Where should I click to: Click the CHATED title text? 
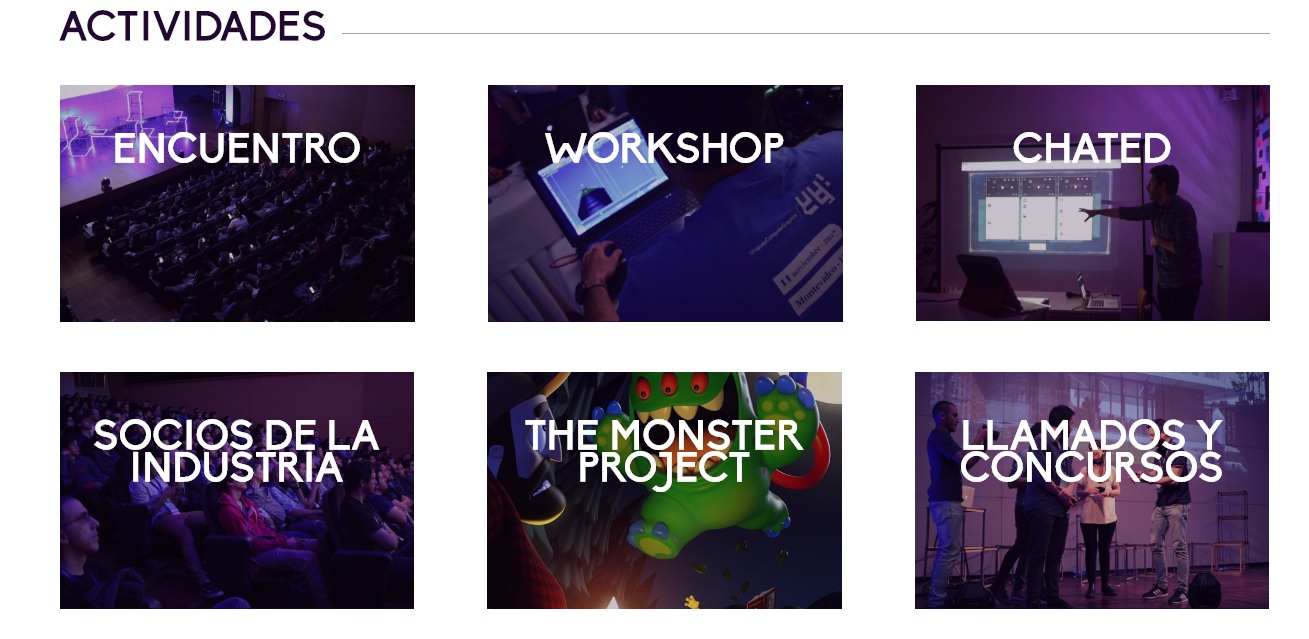pos(1092,148)
